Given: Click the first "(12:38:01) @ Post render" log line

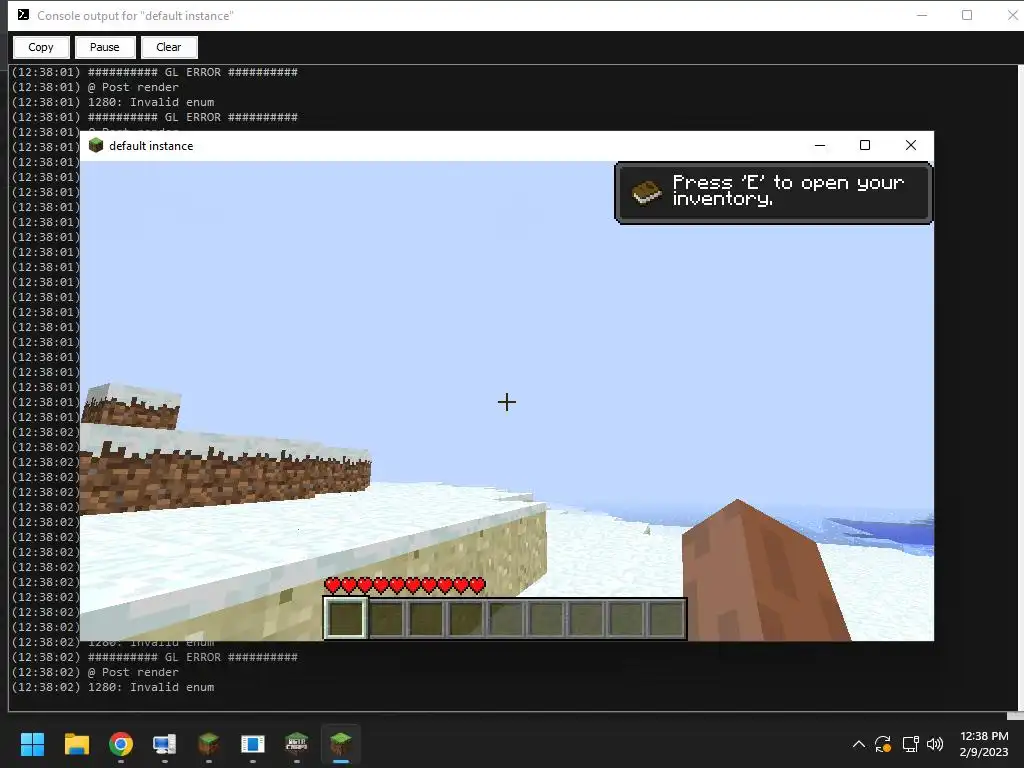Looking at the screenshot, I should point(95,87).
